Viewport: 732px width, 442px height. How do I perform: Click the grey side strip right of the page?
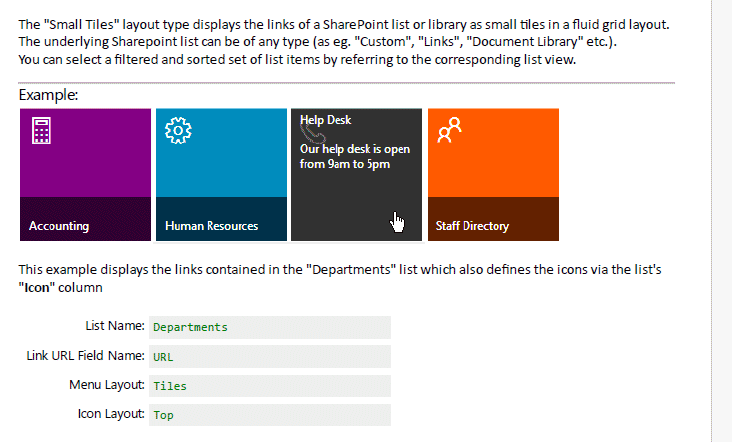coord(720,220)
